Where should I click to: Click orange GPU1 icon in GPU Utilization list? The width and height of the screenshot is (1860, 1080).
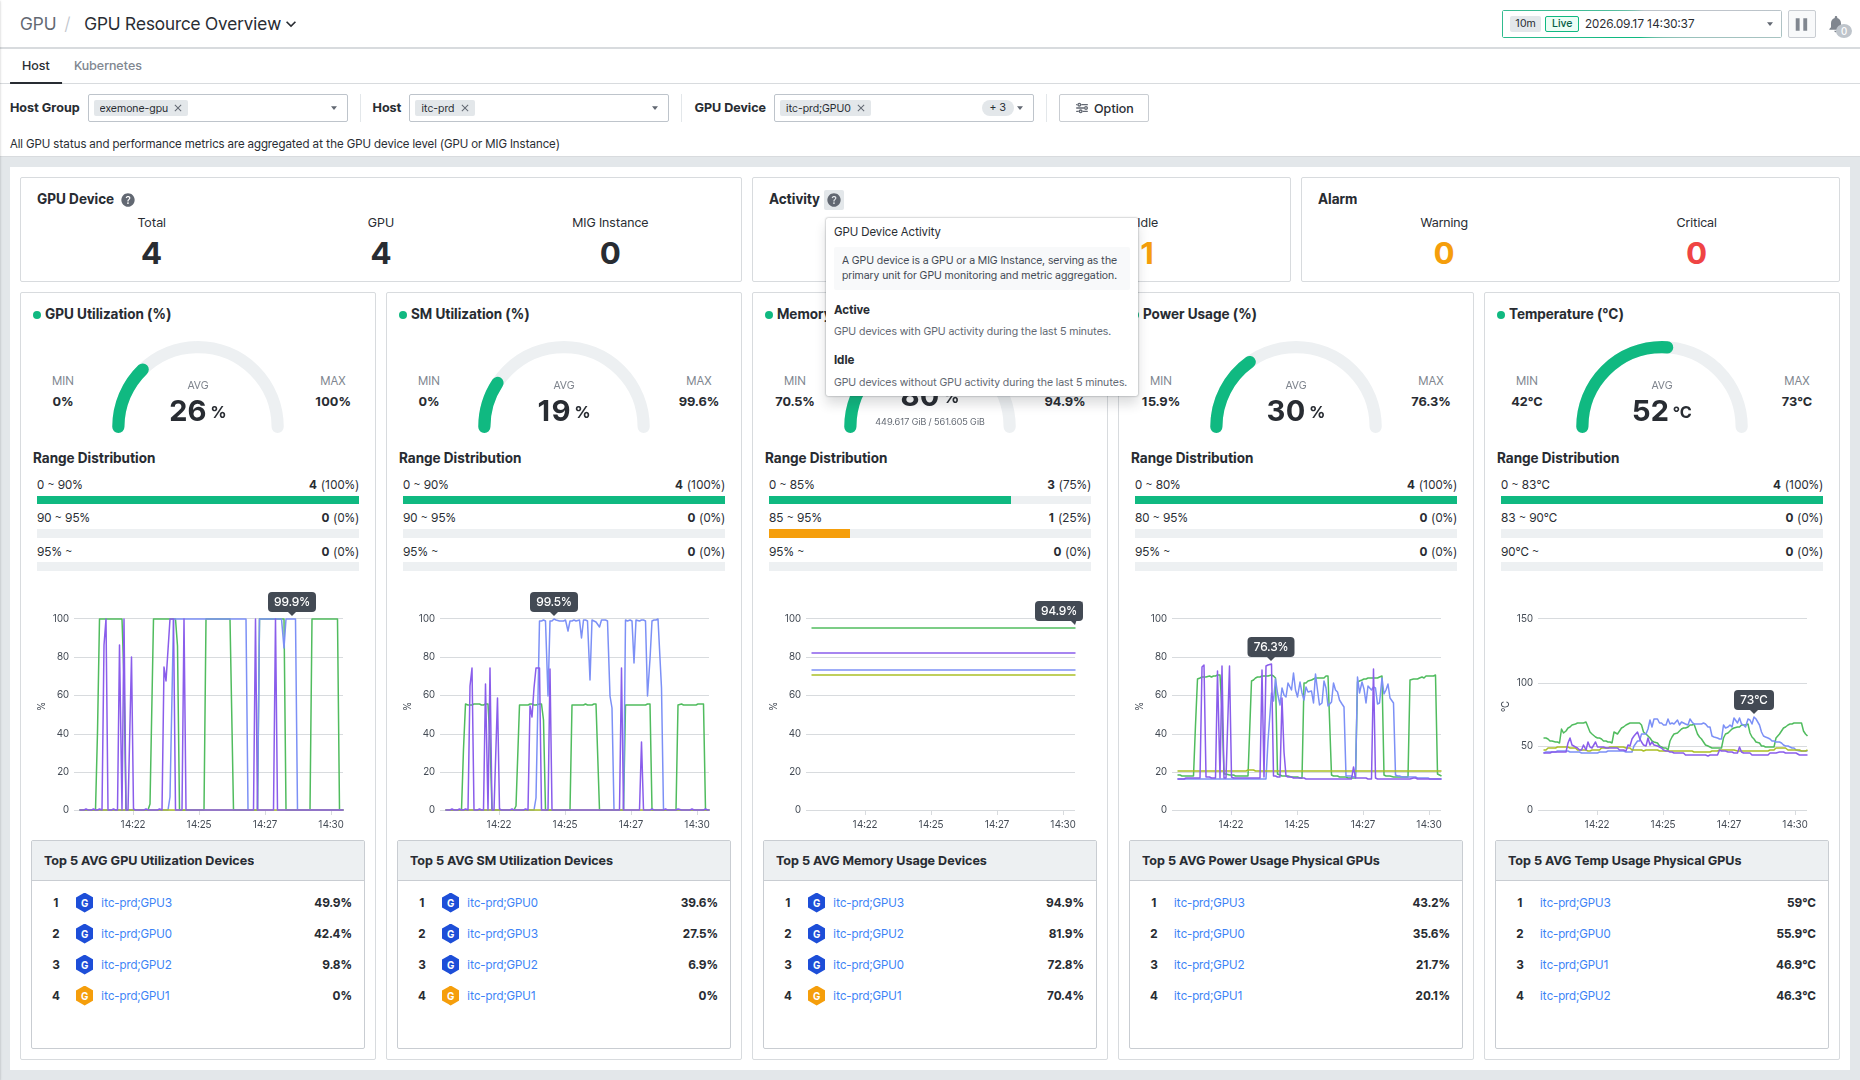(x=84, y=996)
